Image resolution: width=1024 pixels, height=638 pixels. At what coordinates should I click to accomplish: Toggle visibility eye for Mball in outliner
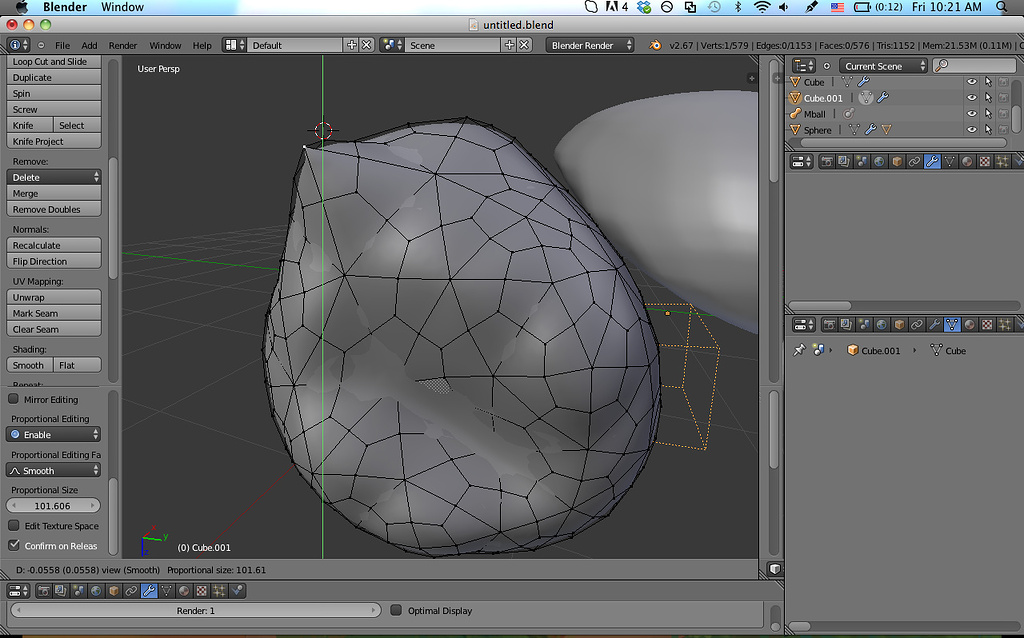pos(972,114)
